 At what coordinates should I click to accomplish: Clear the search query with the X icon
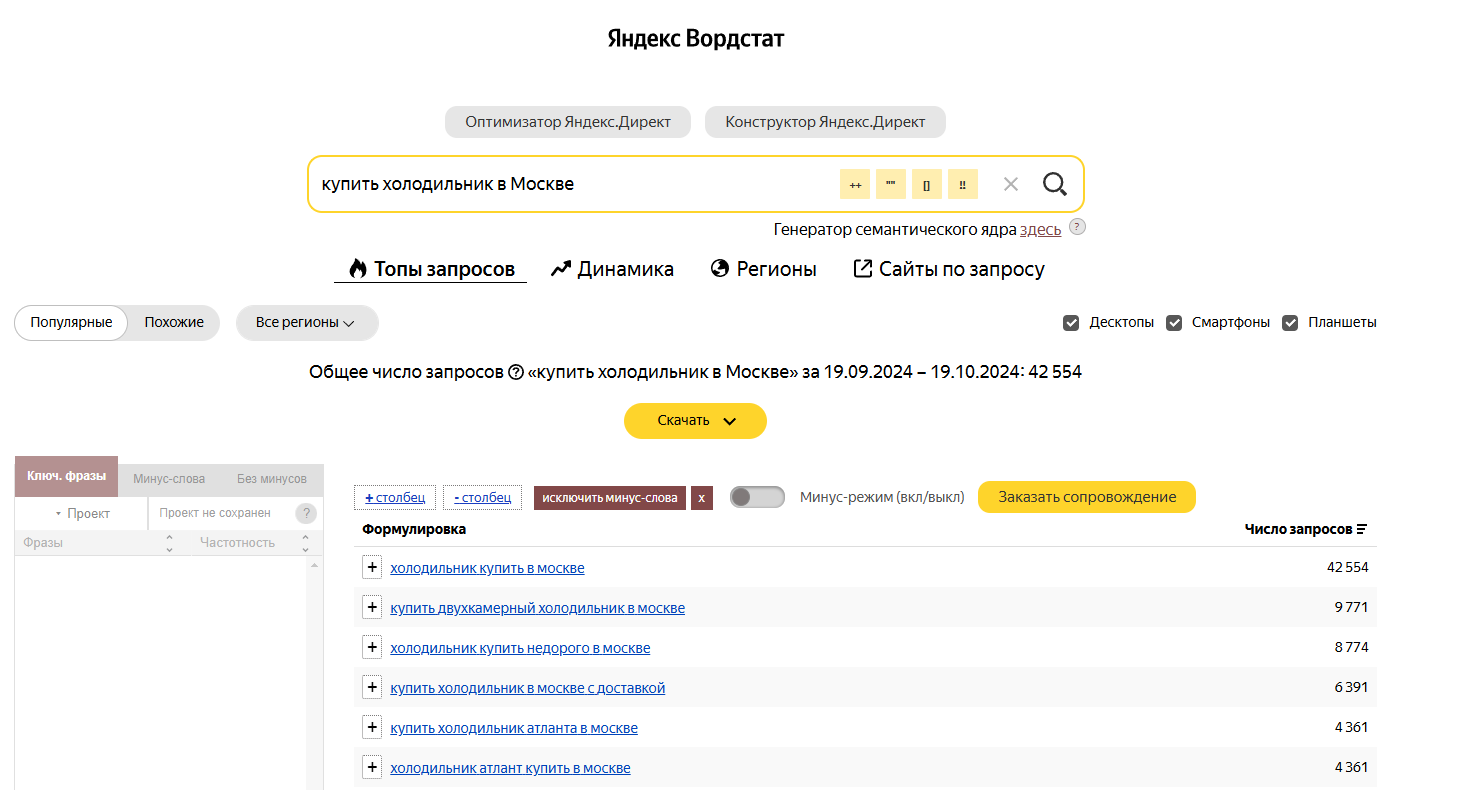coord(1011,184)
